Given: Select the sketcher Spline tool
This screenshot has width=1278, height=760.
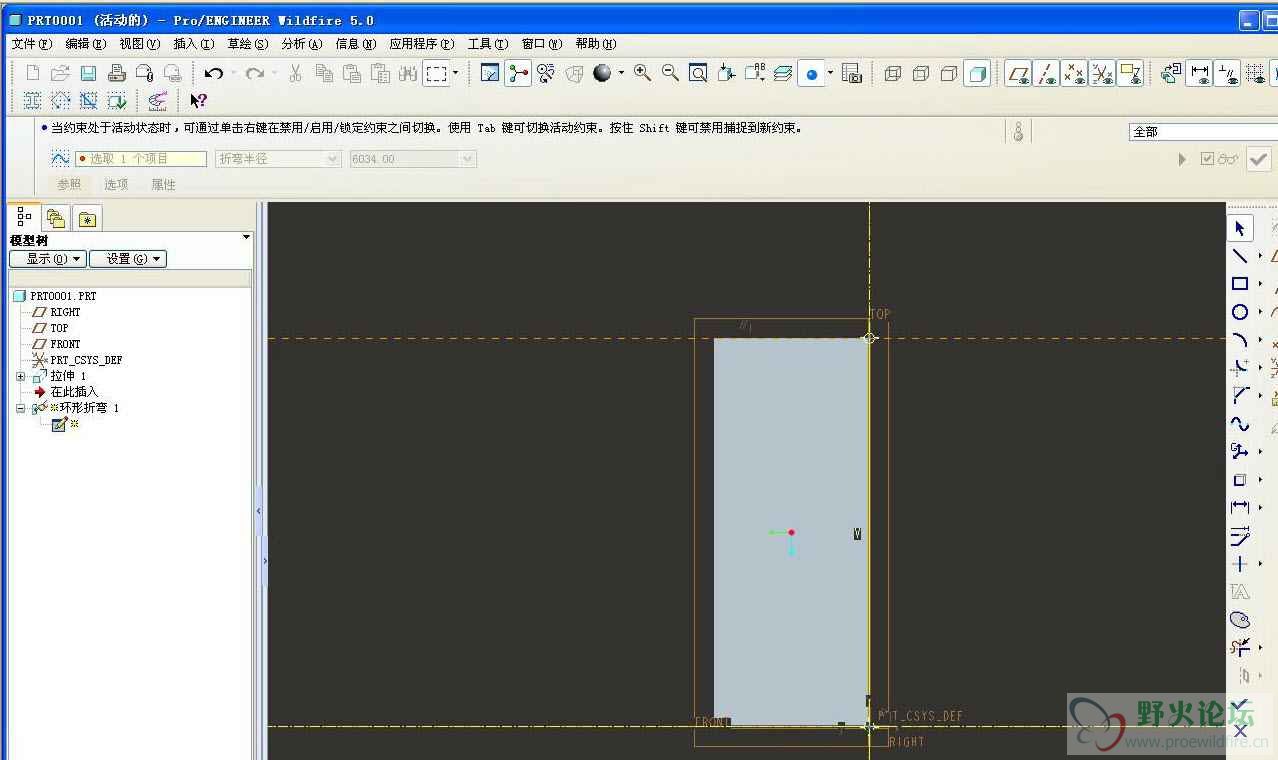Looking at the screenshot, I should pos(1240,424).
